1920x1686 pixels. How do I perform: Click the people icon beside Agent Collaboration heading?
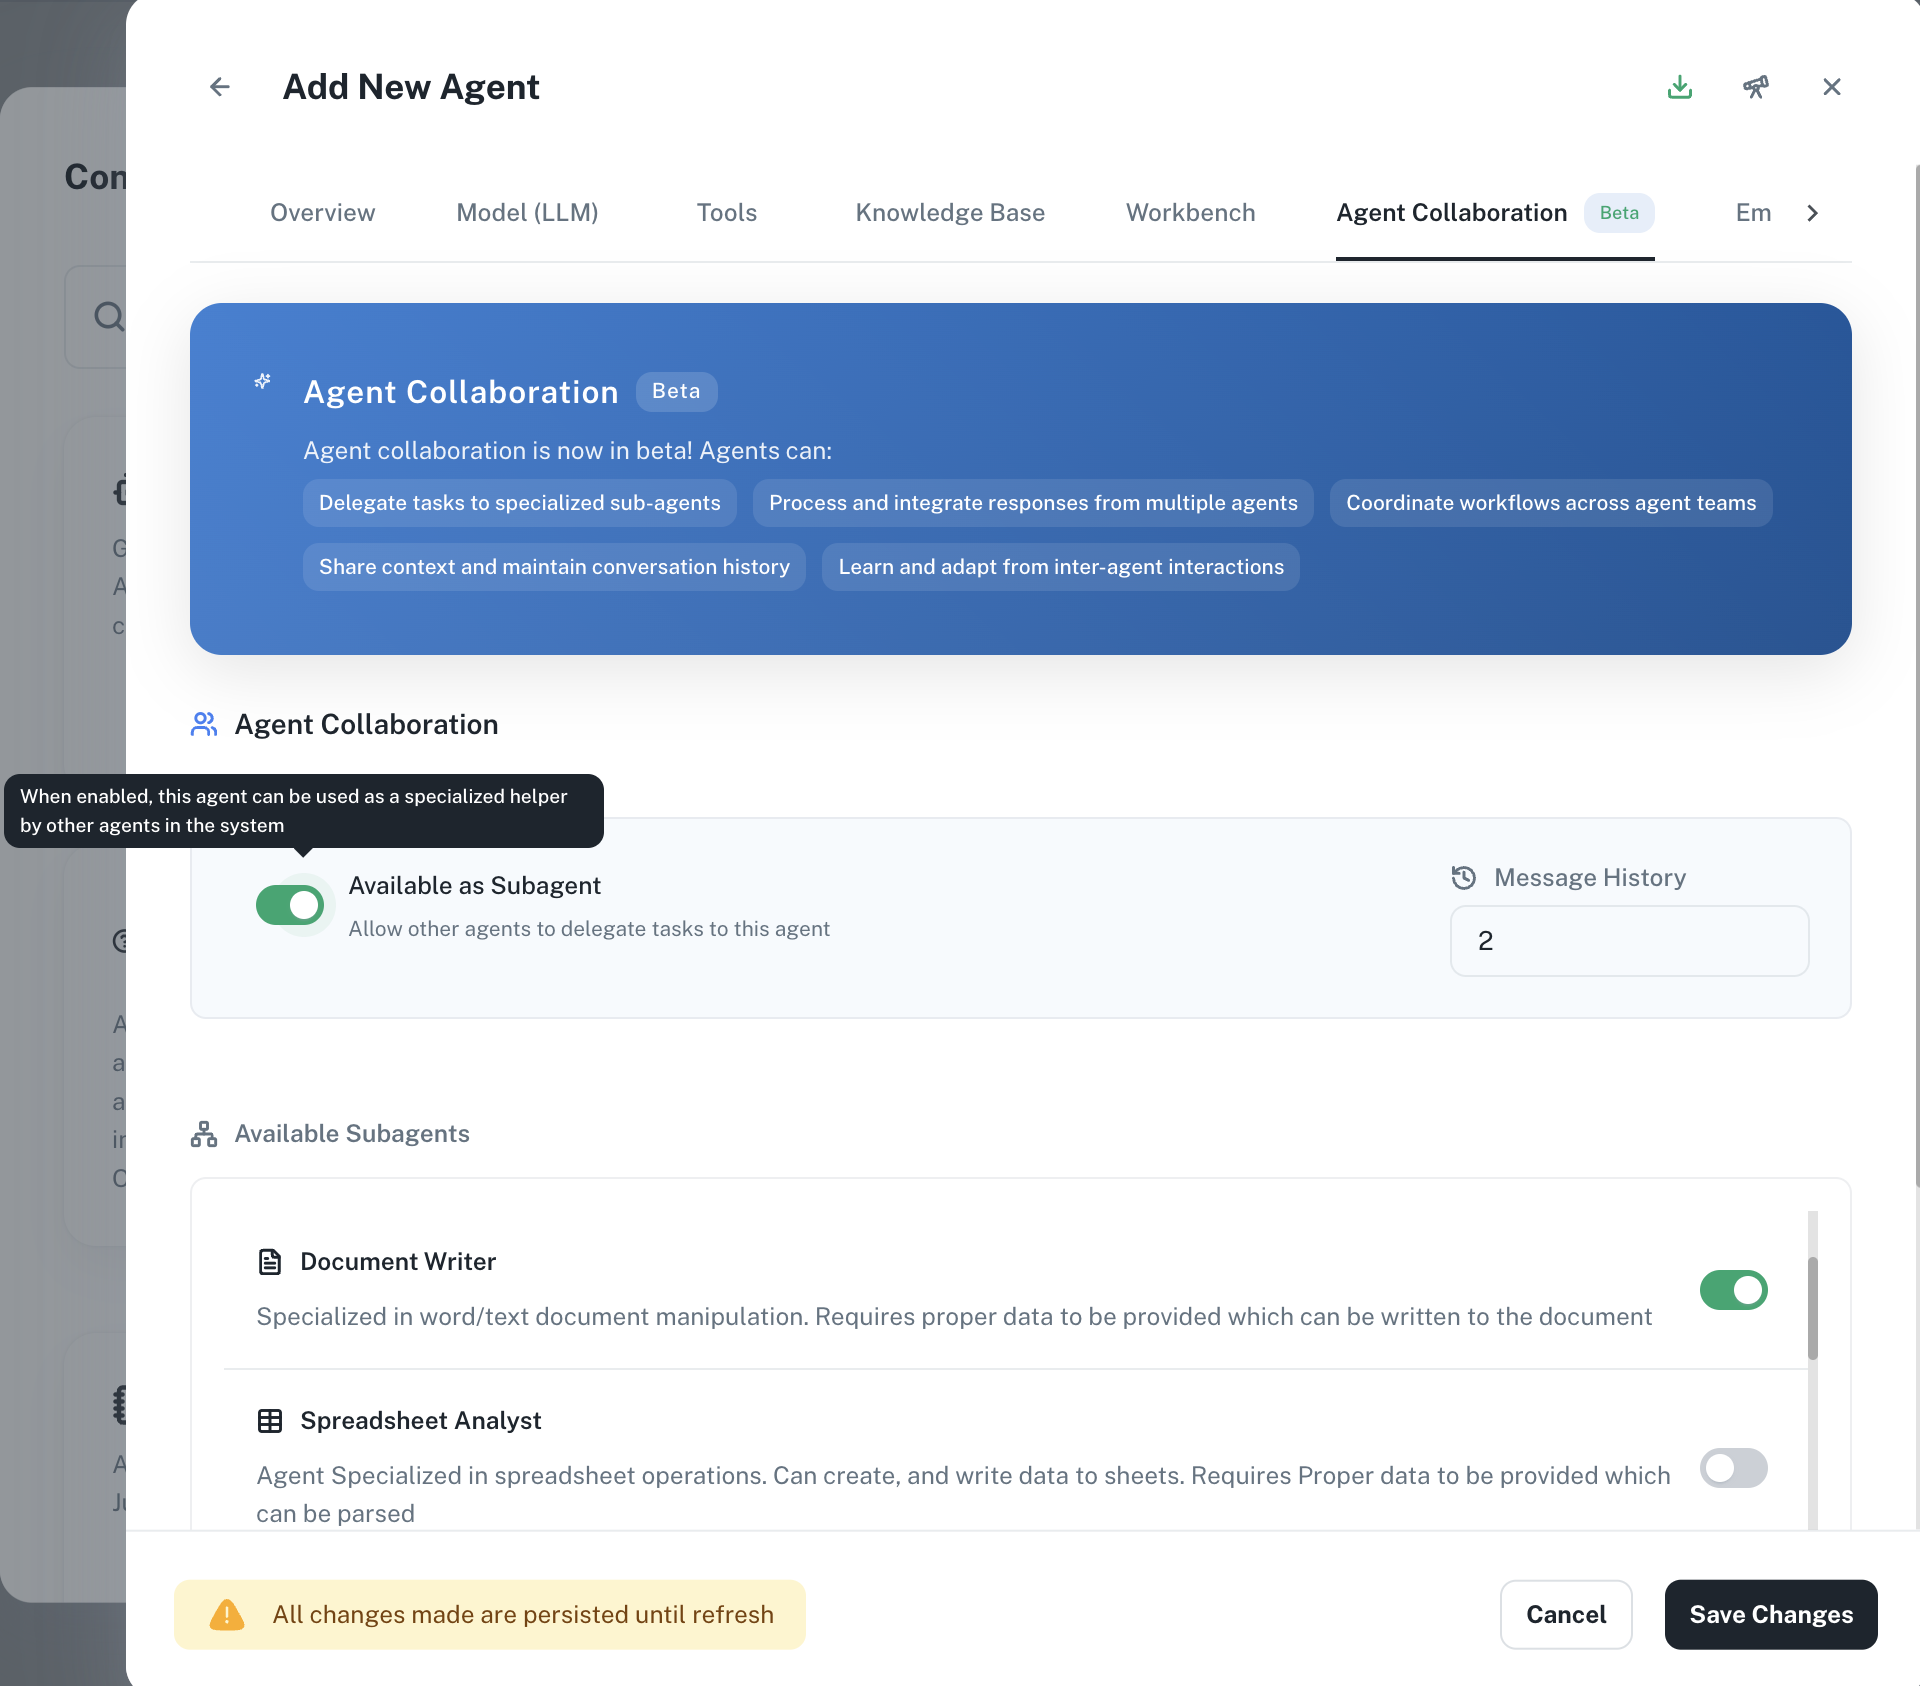coord(204,724)
